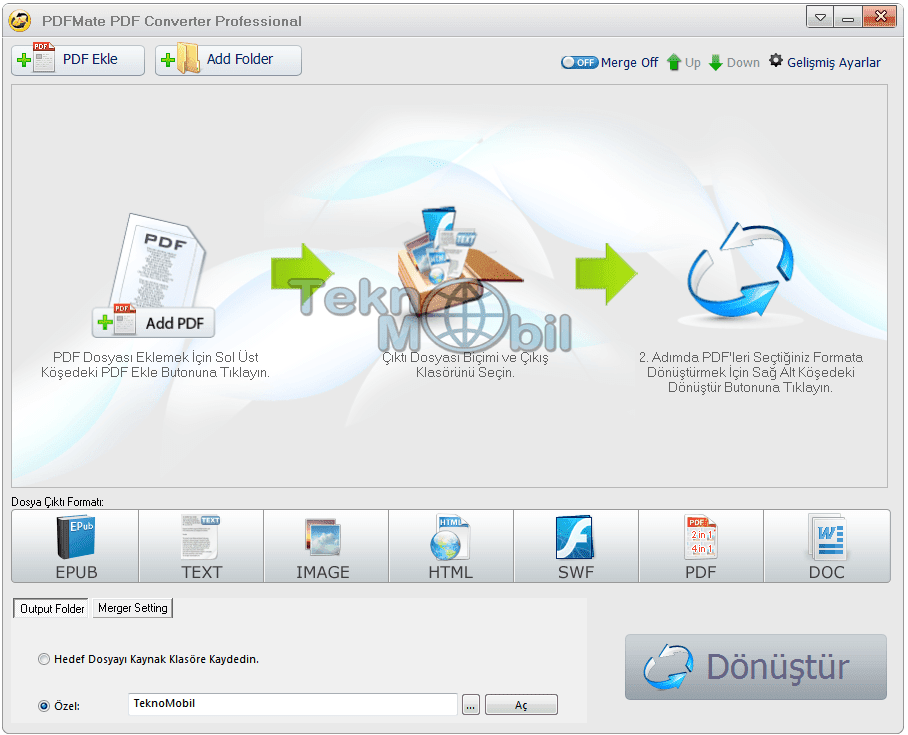Click the Aç button
908x735 pixels.
click(x=521, y=705)
